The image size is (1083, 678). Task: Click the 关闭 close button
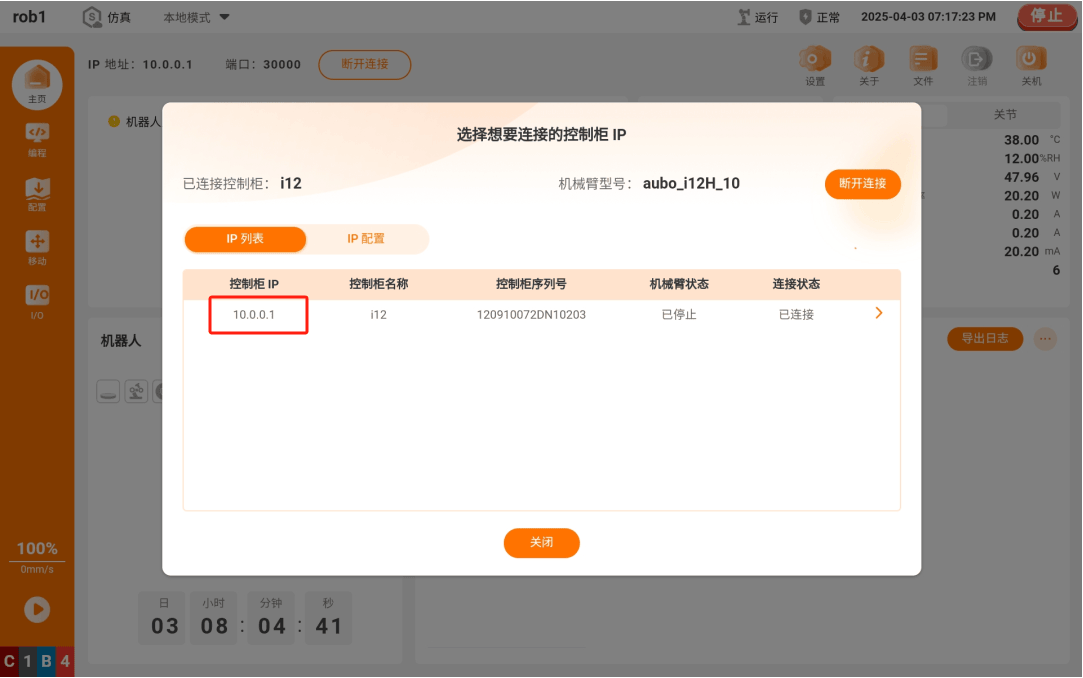click(x=542, y=543)
